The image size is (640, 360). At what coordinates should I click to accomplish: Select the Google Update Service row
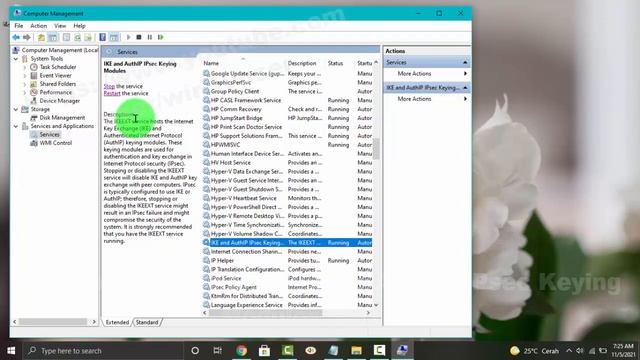[x=287, y=73]
